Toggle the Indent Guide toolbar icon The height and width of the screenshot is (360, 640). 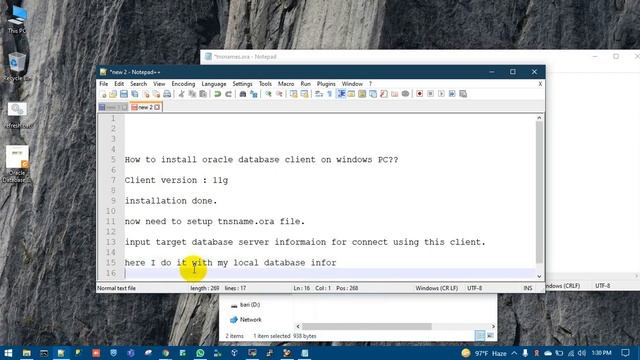pos(341,94)
